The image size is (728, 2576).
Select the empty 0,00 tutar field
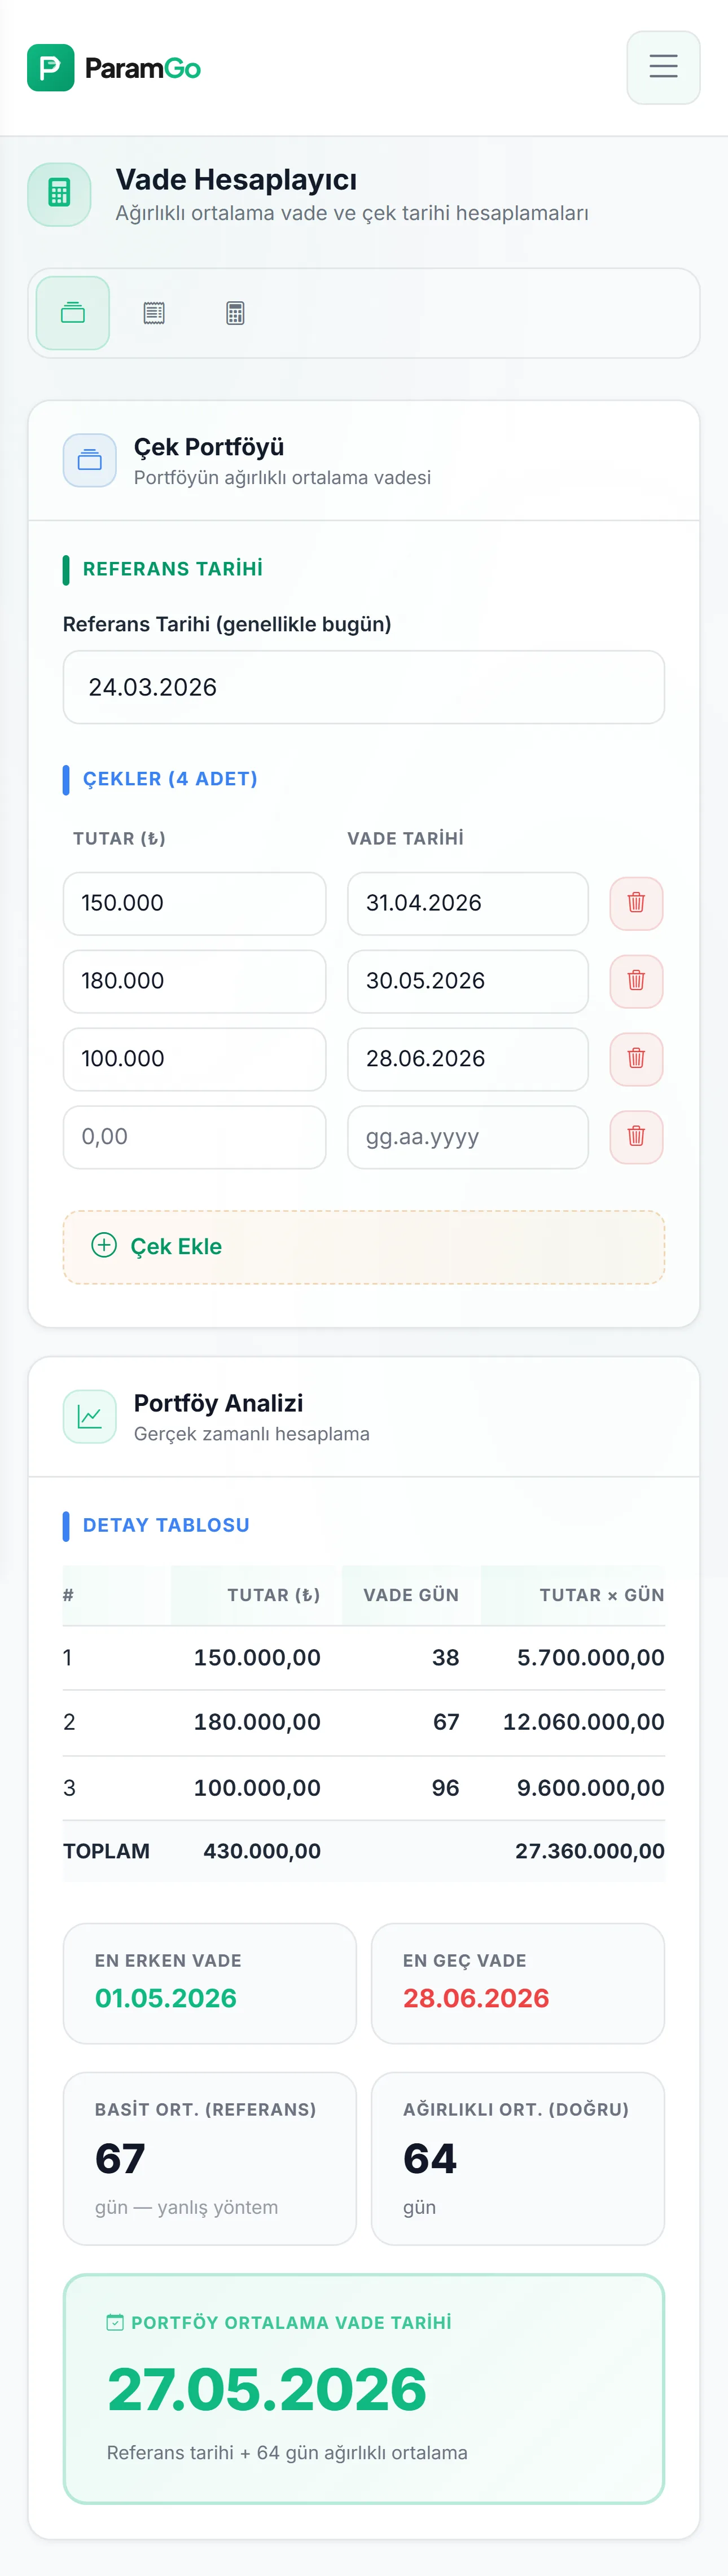point(194,1137)
